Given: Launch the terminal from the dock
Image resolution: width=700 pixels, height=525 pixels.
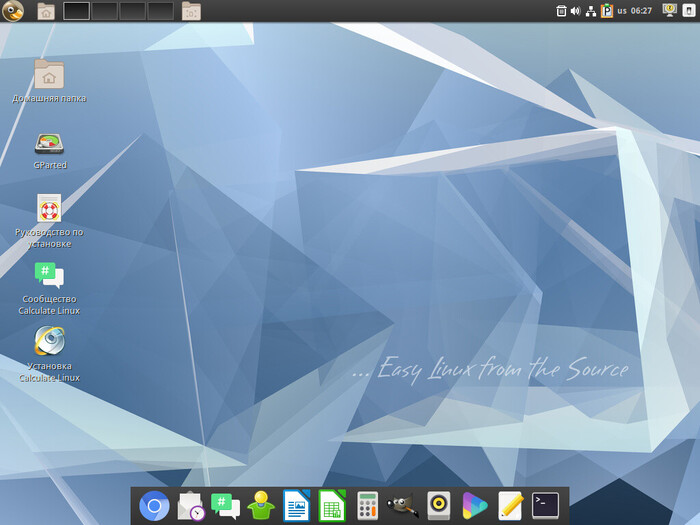Looking at the screenshot, I should point(545,506).
